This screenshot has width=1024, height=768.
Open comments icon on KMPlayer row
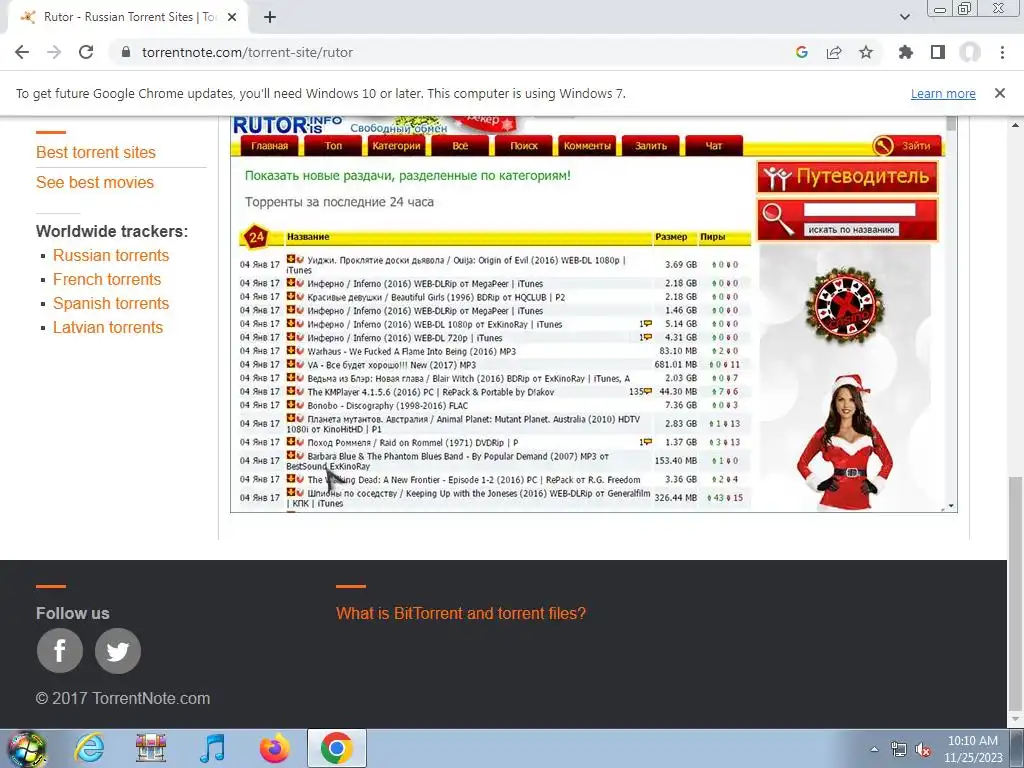(x=647, y=392)
